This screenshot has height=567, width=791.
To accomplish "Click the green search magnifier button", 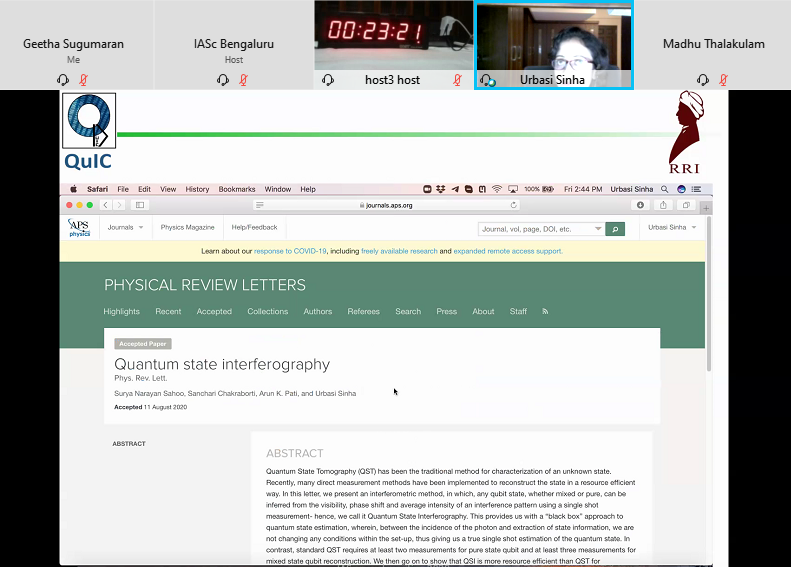I will (615, 229).
